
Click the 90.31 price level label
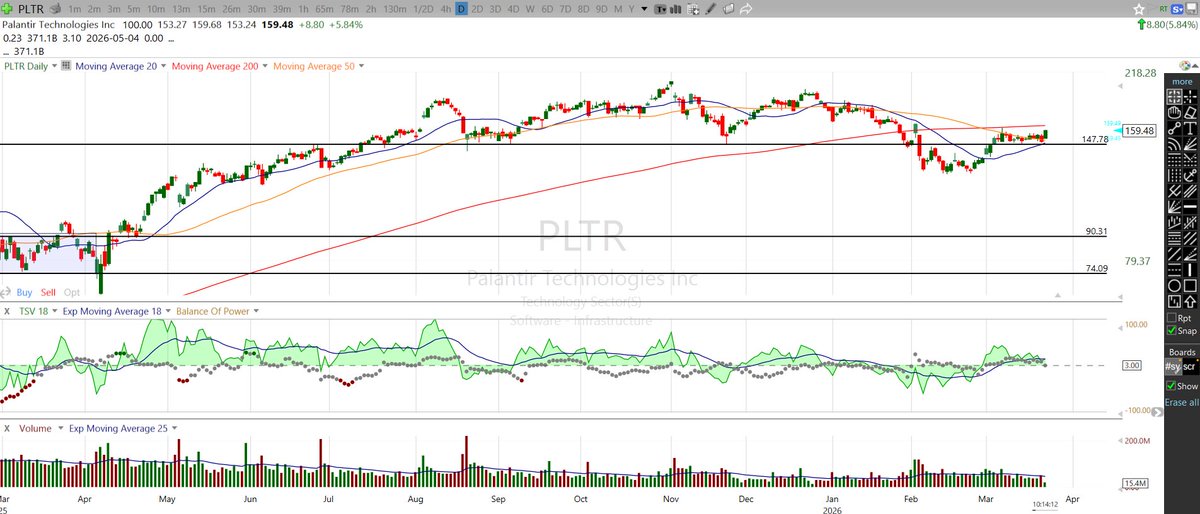[1096, 231]
